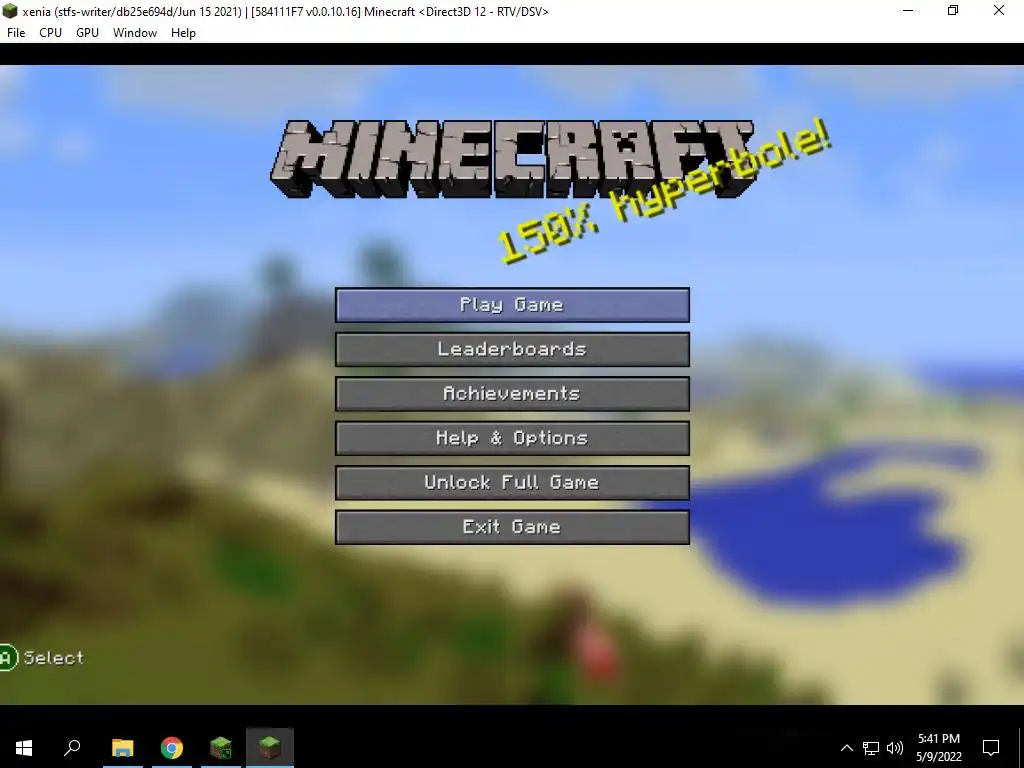Click the xenia cube icon in title bar
Viewport: 1024px width, 768px height.
pos(10,11)
